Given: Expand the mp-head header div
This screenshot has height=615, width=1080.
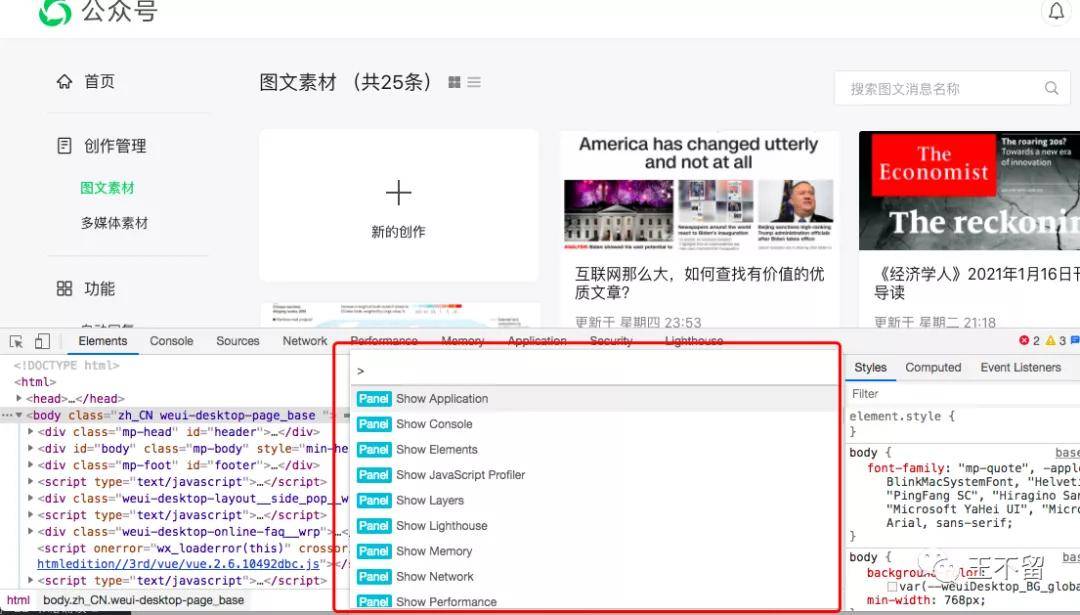Looking at the screenshot, I should (30, 432).
